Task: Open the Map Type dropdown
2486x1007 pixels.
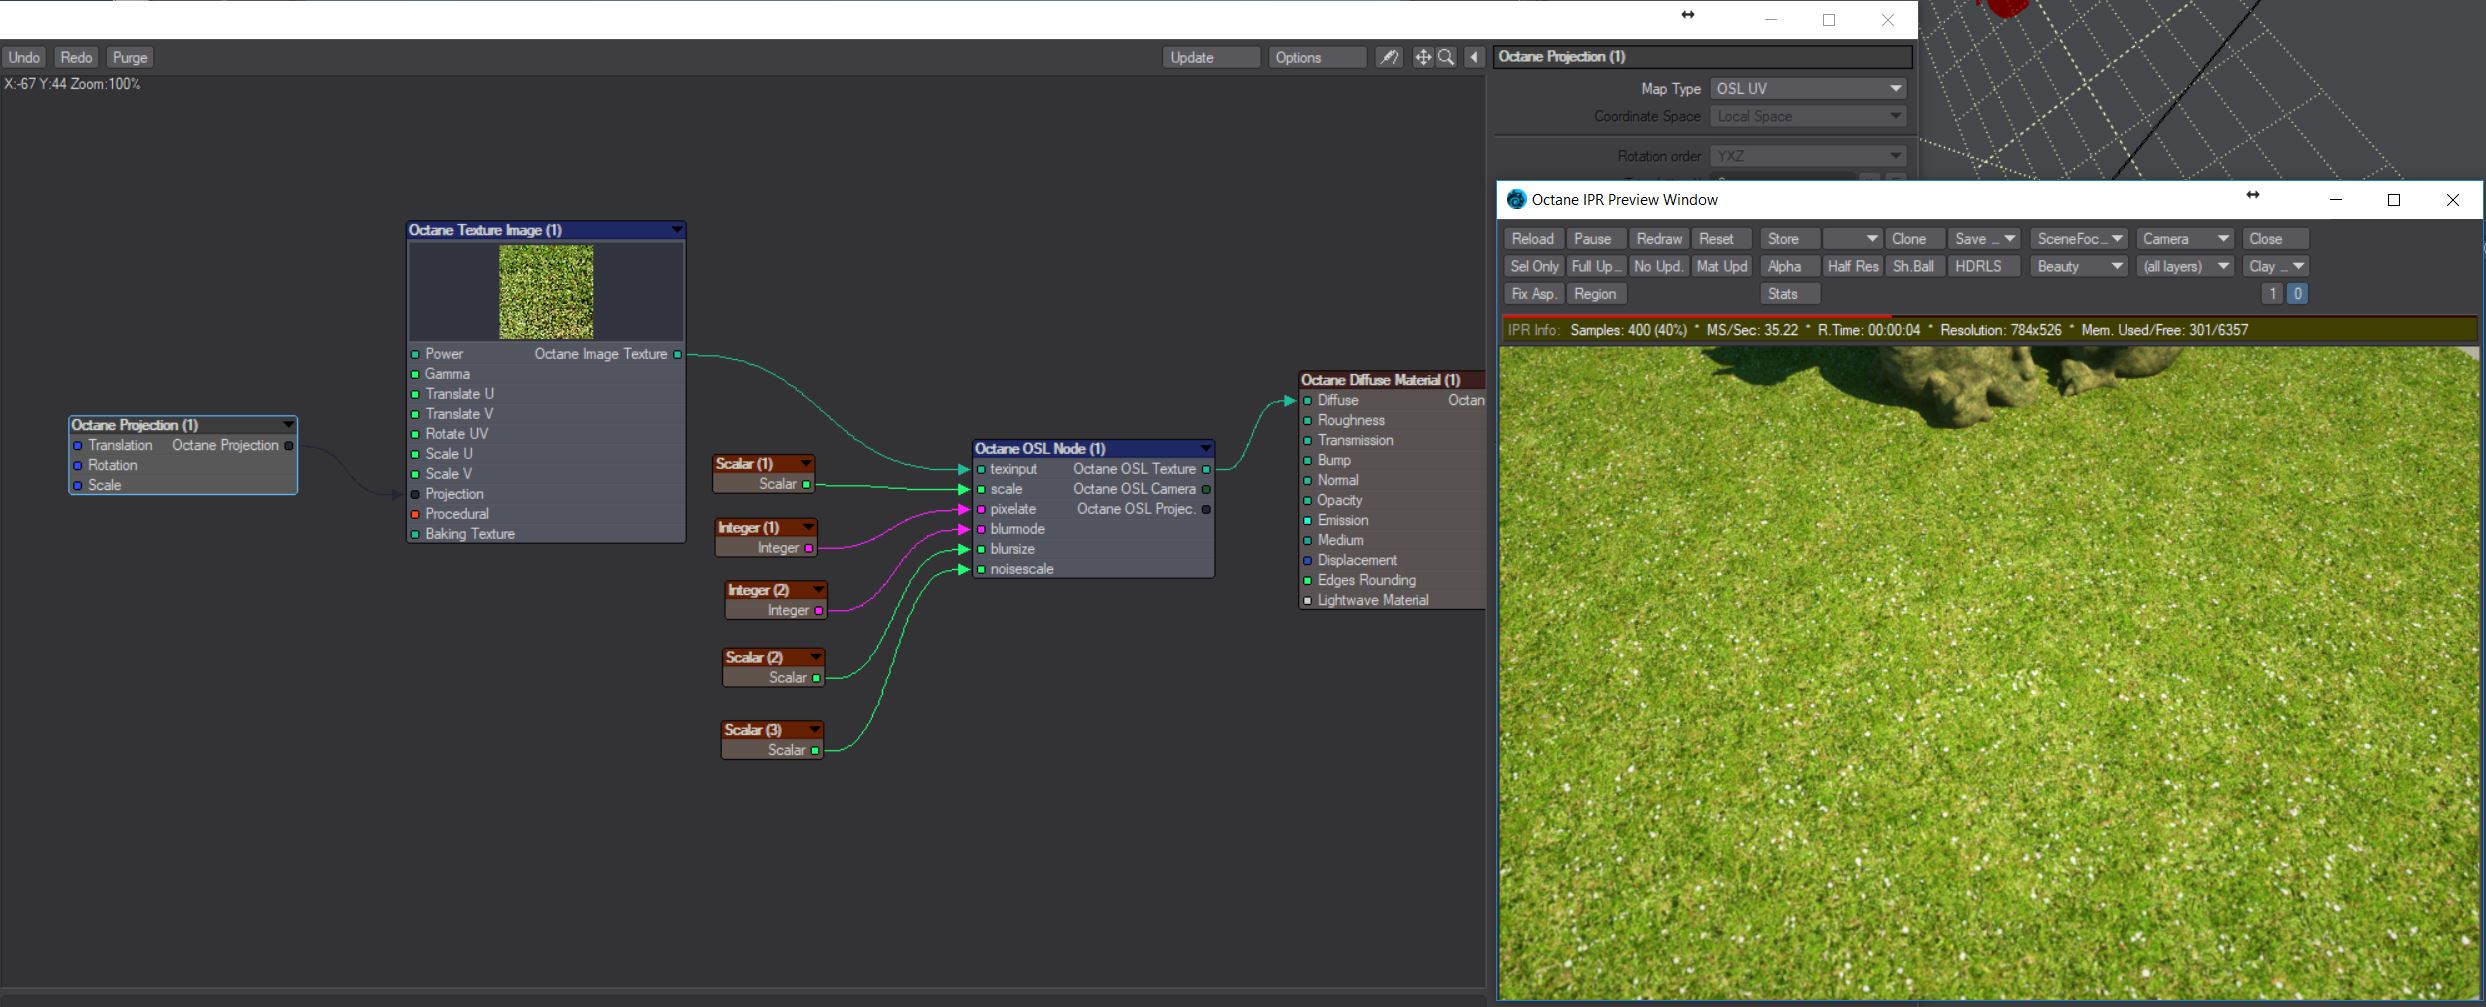Action: 1808,89
